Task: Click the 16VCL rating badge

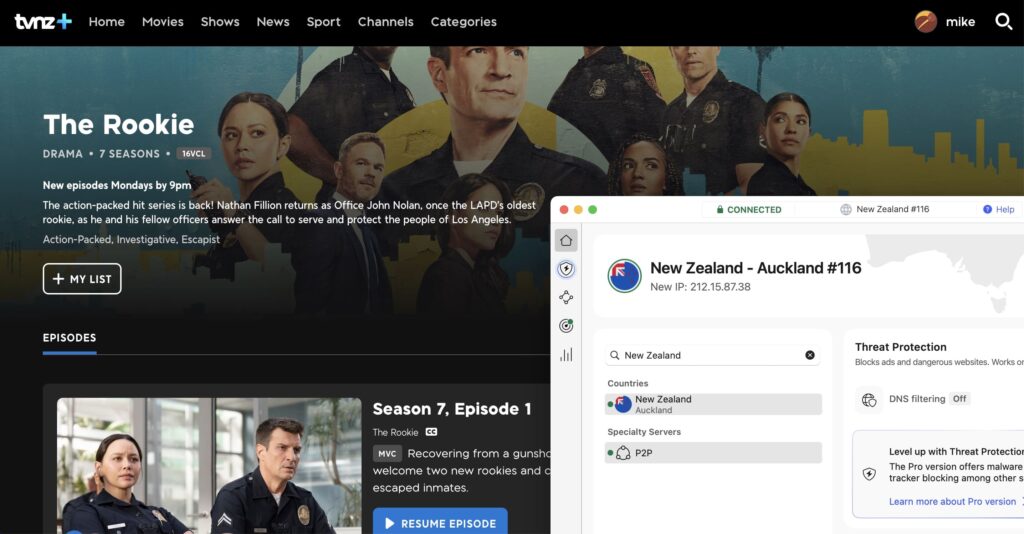Action: (x=193, y=154)
